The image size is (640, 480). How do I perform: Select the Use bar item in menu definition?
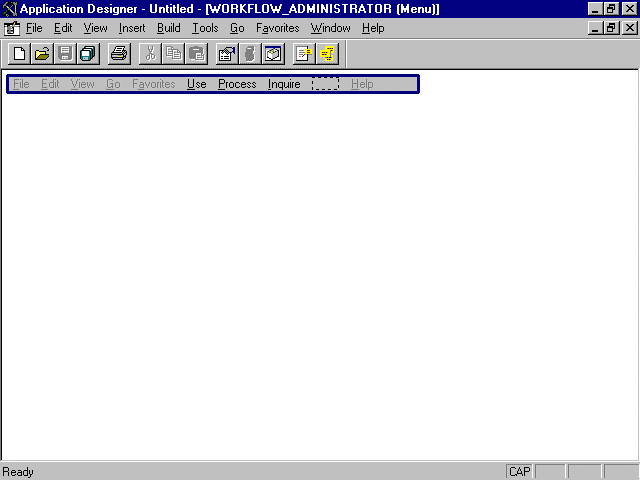(x=197, y=84)
